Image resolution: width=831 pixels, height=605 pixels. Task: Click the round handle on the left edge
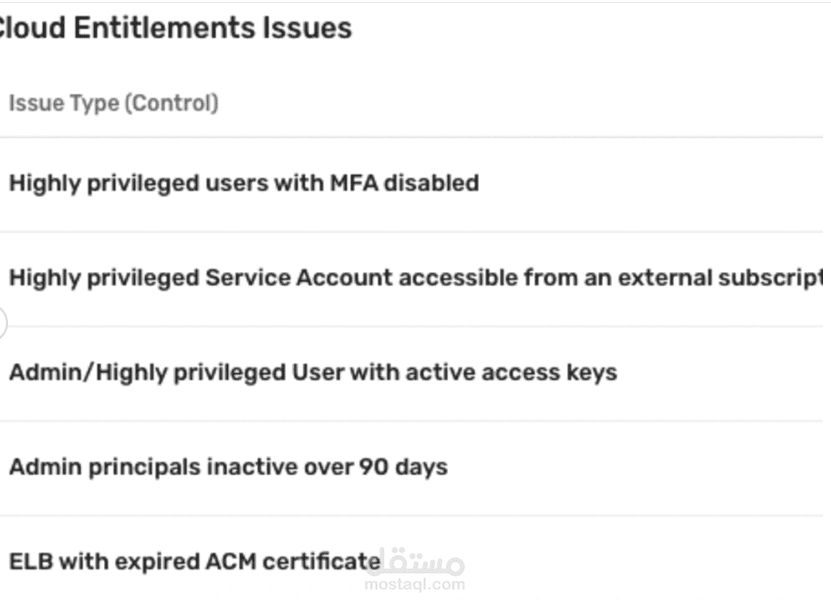(x=1, y=323)
